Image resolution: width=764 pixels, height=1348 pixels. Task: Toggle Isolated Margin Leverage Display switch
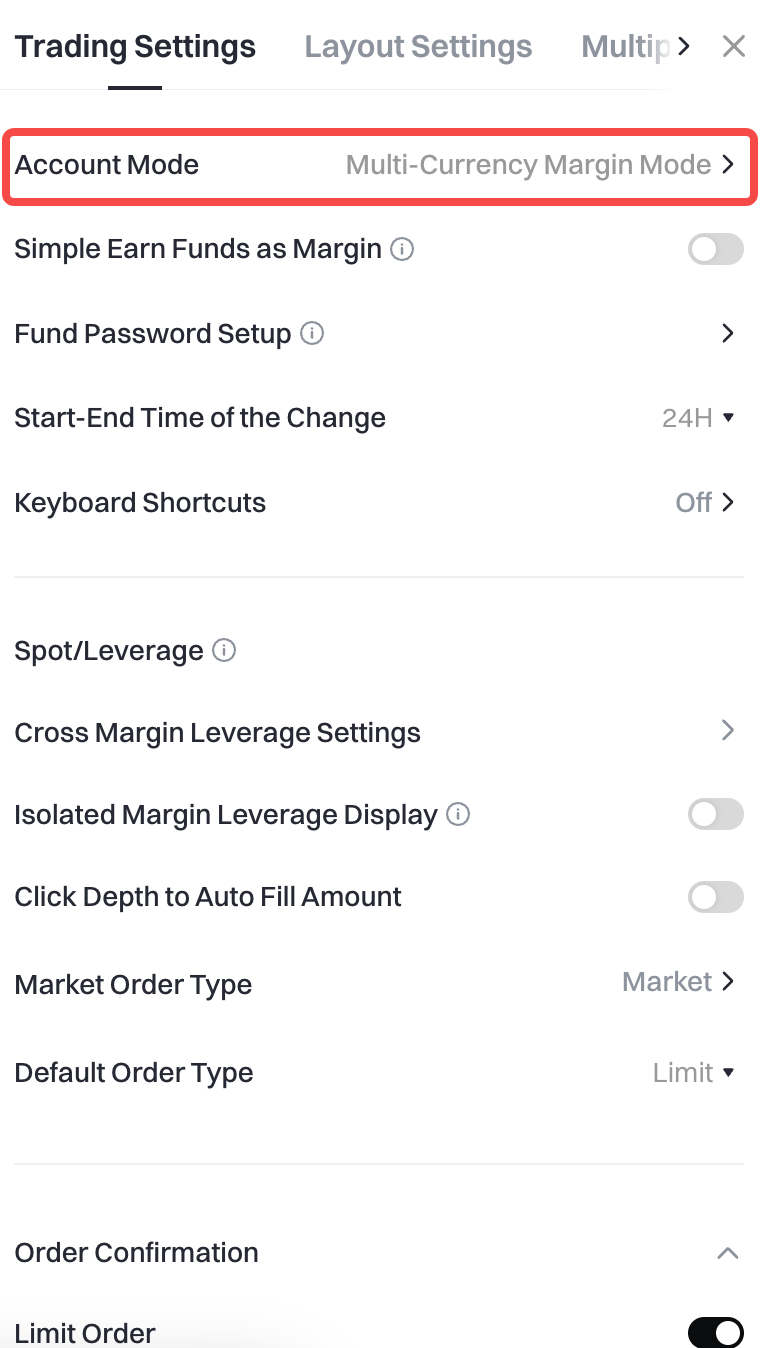(x=715, y=815)
